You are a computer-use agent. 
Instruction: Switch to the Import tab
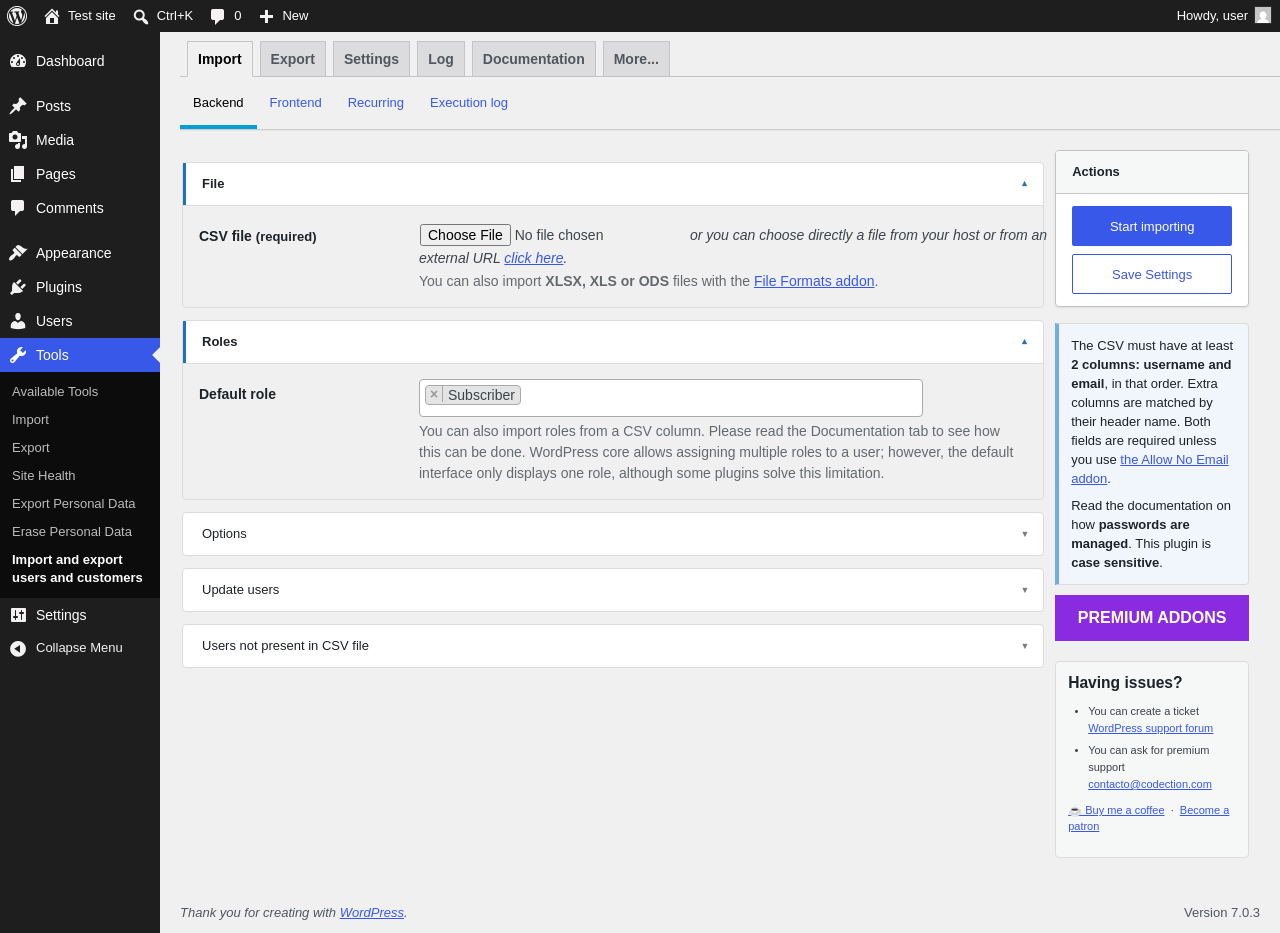pyautogui.click(x=220, y=59)
